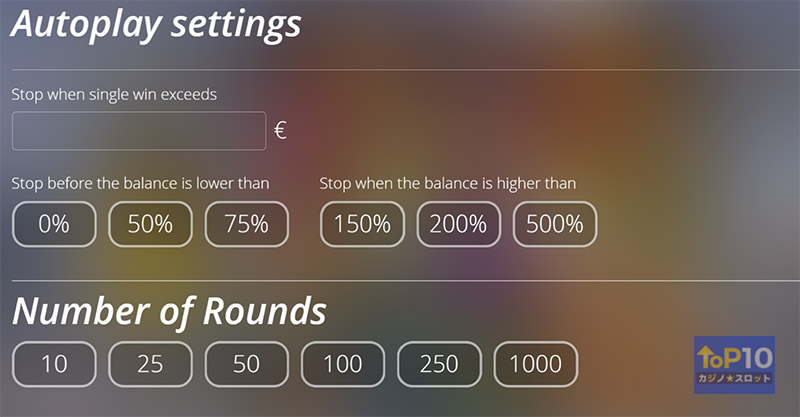Set balance win stop to 500%

(554, 224)
